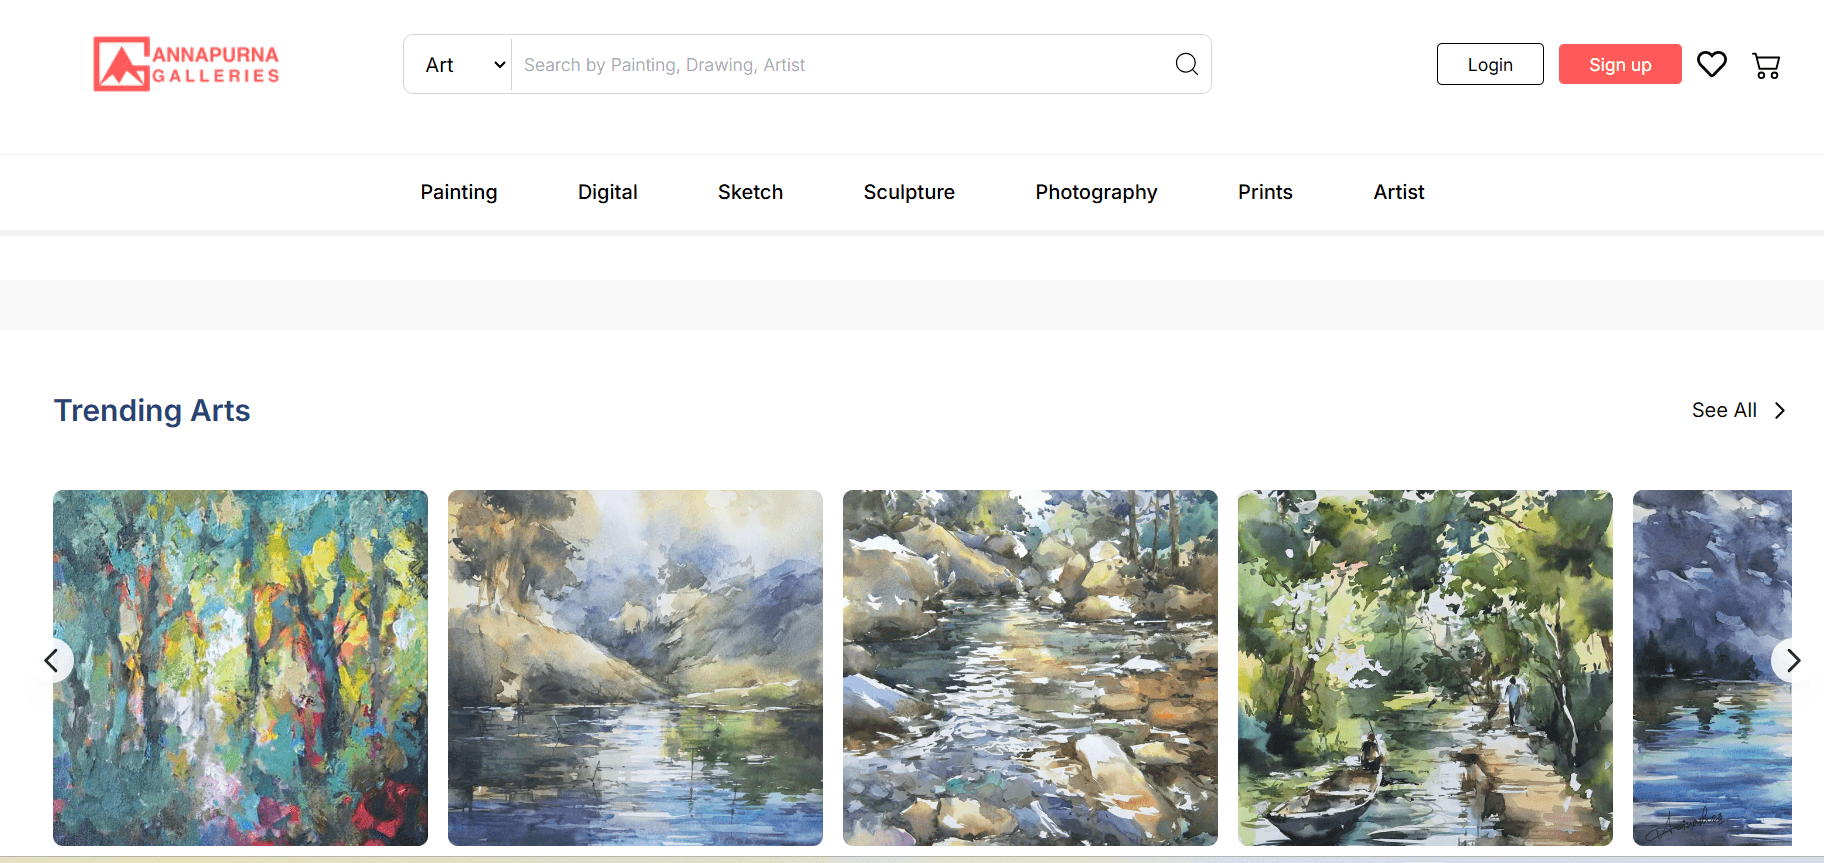Focus the painting search input field
This screenshot has width=1824, height=863.
pyautogui.click(x=840, y=65)
